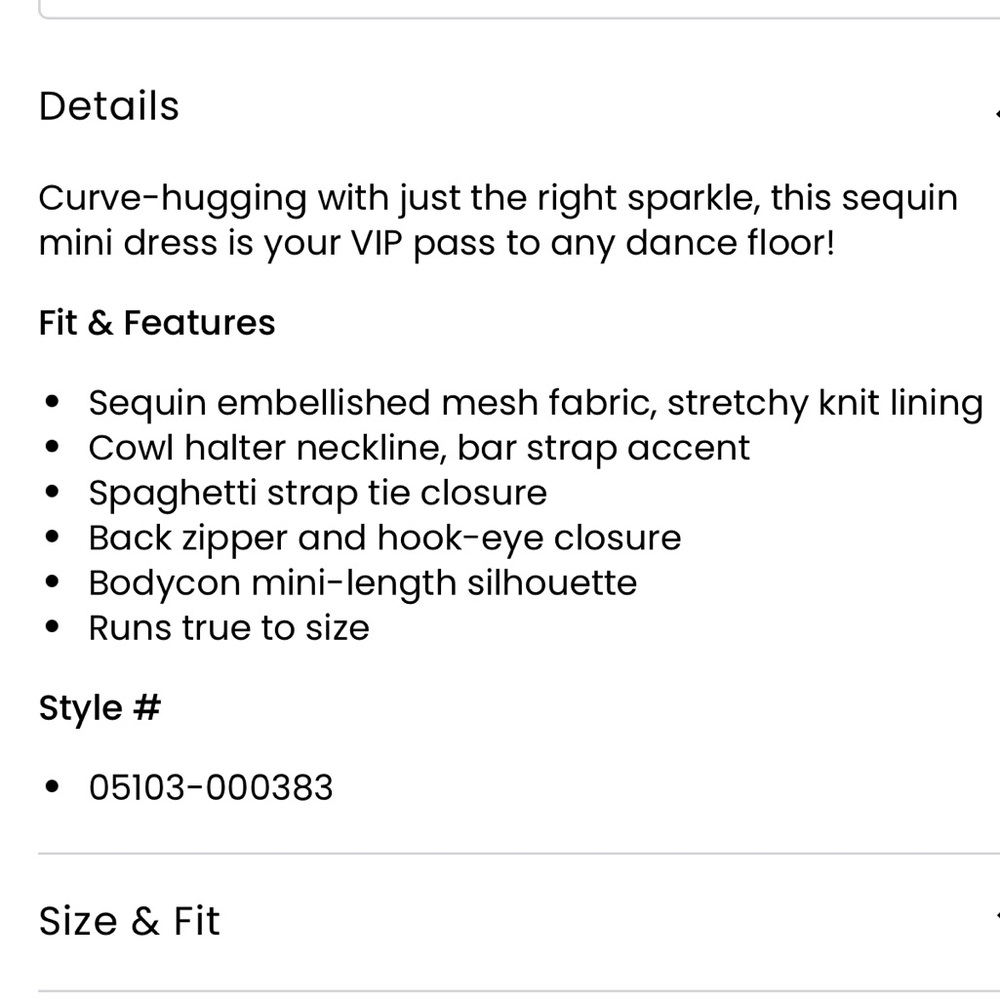The width and height of the screenshot is (1000, 1000).
Task: Select the style number 05103-000383
Action: pyautogui.click(x=210, y=787)
